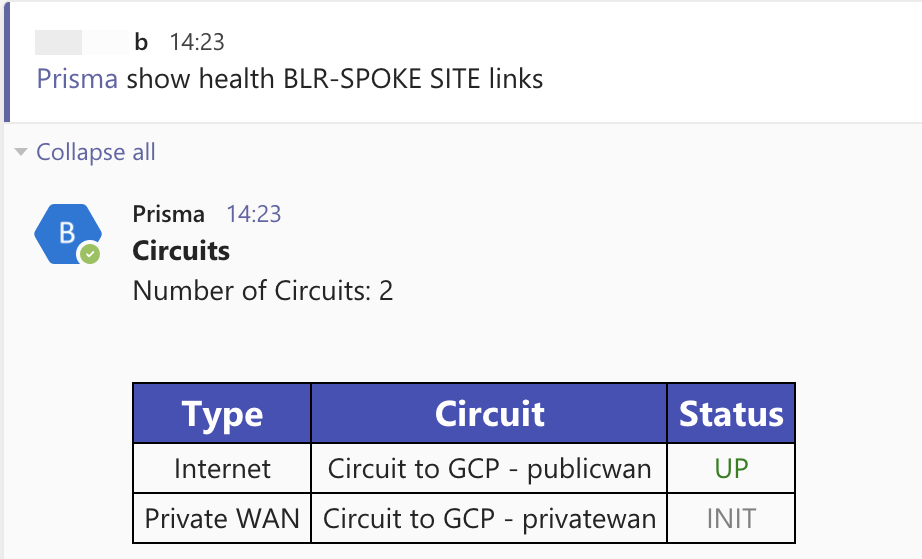Click the gray INIT status value
The width and height of the screenshot is (922, 559).
731,519
